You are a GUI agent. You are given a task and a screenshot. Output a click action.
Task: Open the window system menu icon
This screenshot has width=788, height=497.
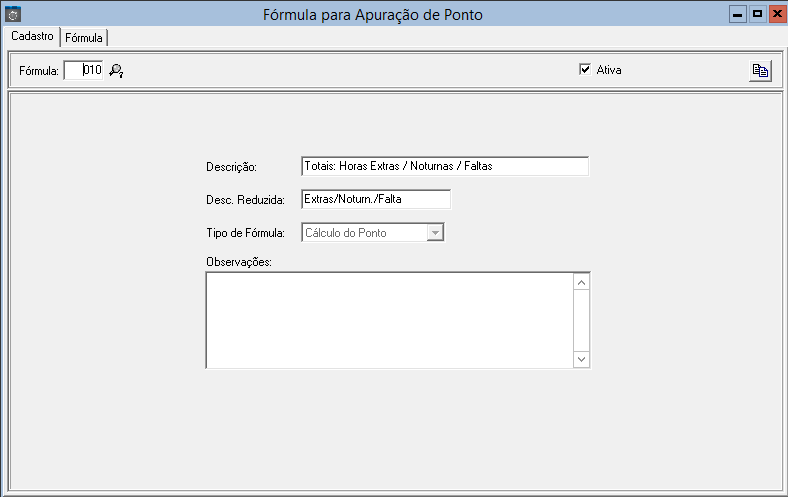coord(13,15)
